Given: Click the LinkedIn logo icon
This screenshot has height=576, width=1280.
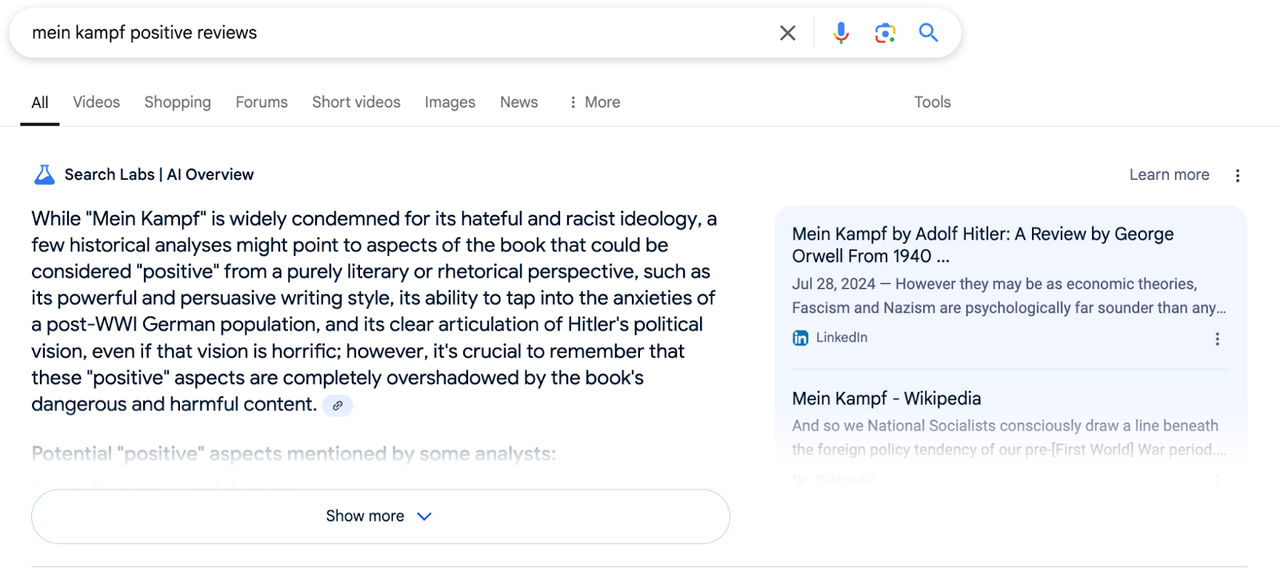Looking at the screenshot, I should tap(800, 338).
